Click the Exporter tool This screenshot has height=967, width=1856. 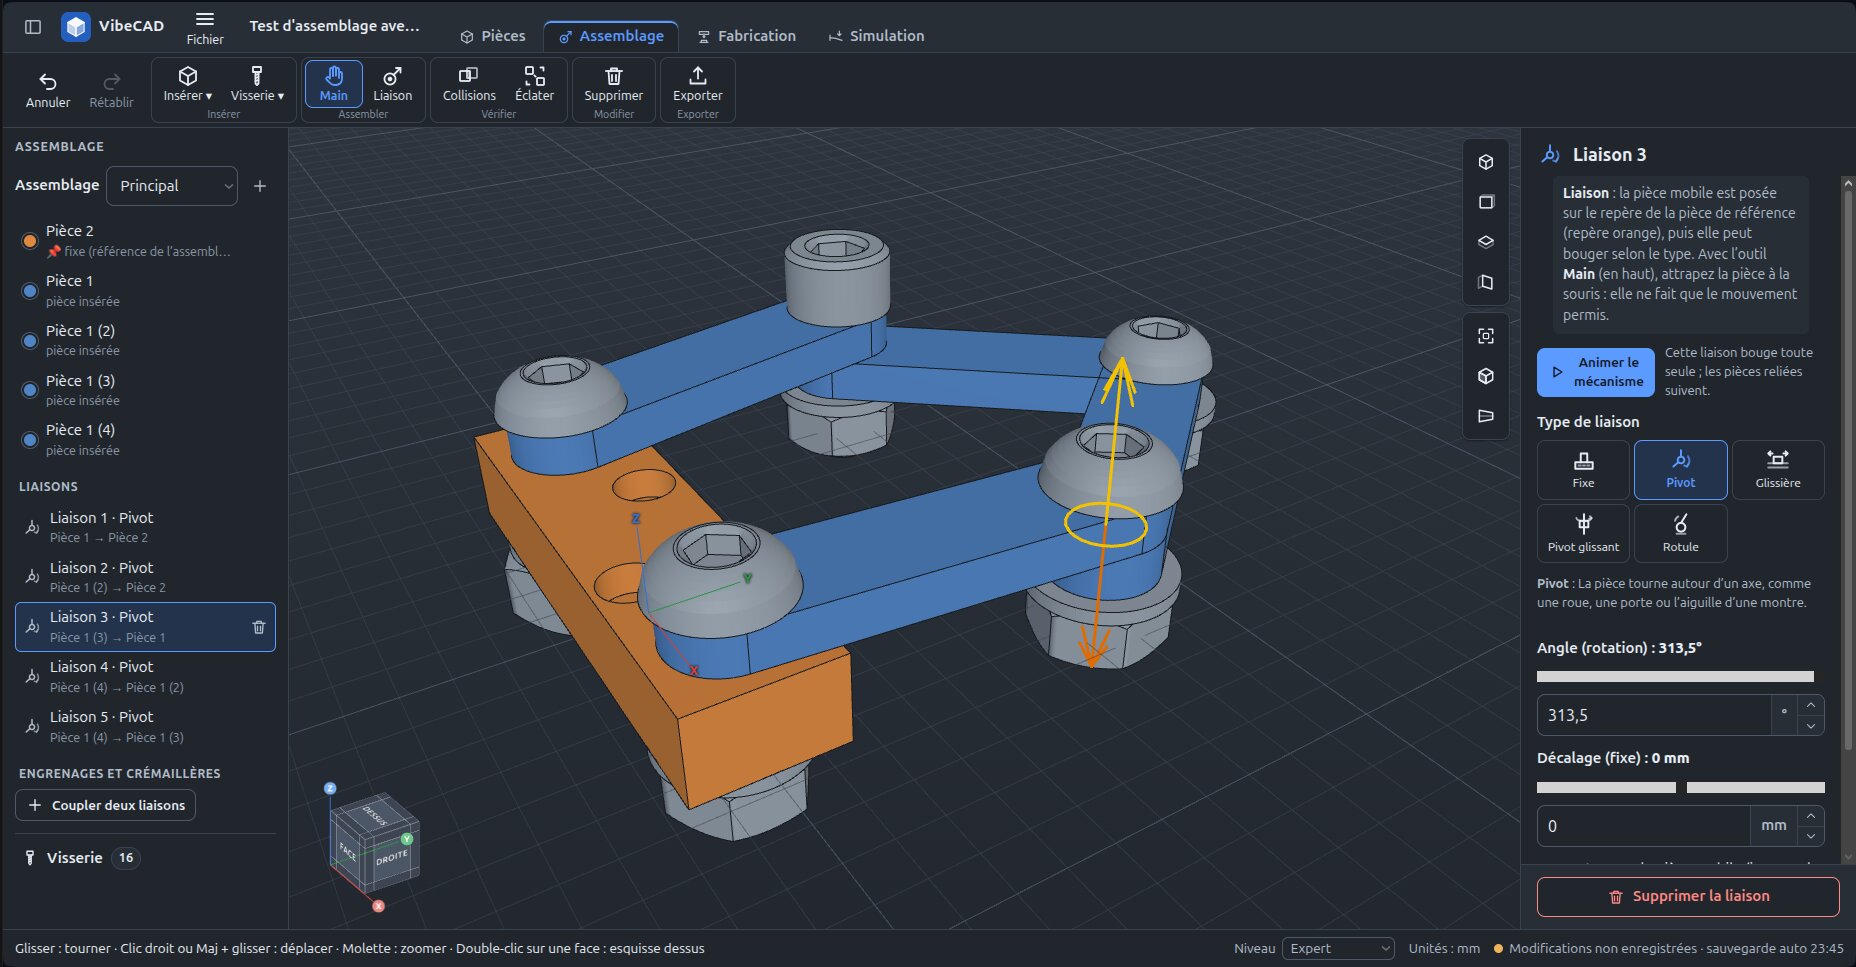tap(698, 84)
